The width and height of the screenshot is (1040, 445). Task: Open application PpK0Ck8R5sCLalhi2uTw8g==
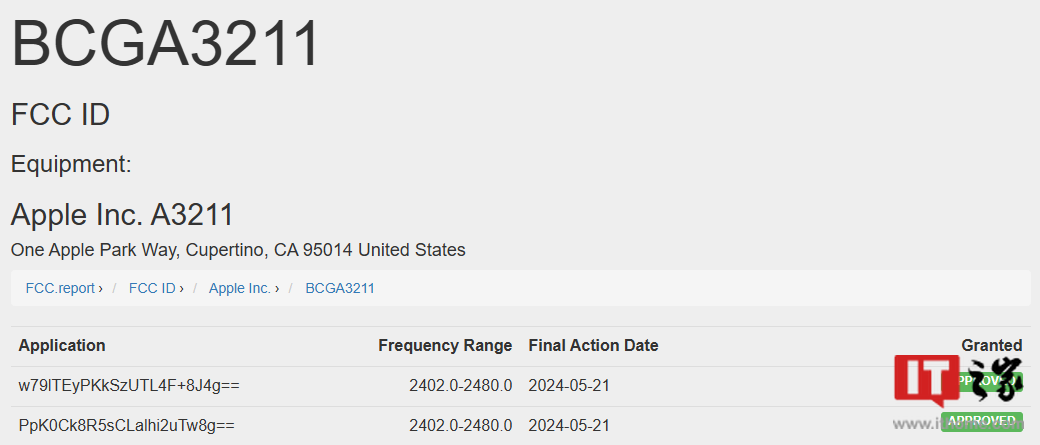click(126, 425)
